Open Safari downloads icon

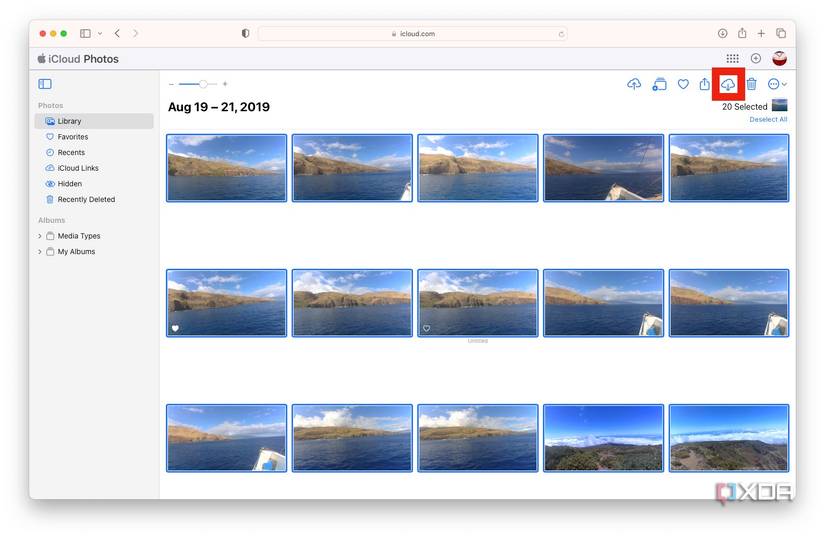(x=722, y=33)
